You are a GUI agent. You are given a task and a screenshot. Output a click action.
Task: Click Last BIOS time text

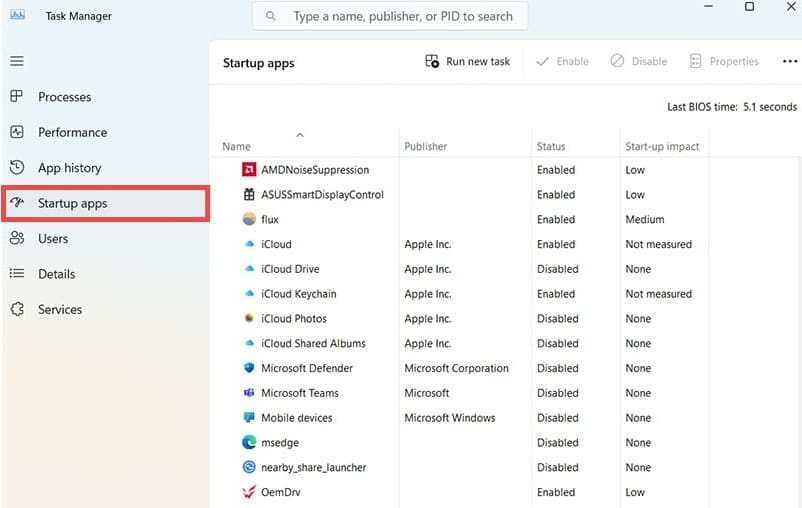731,107
